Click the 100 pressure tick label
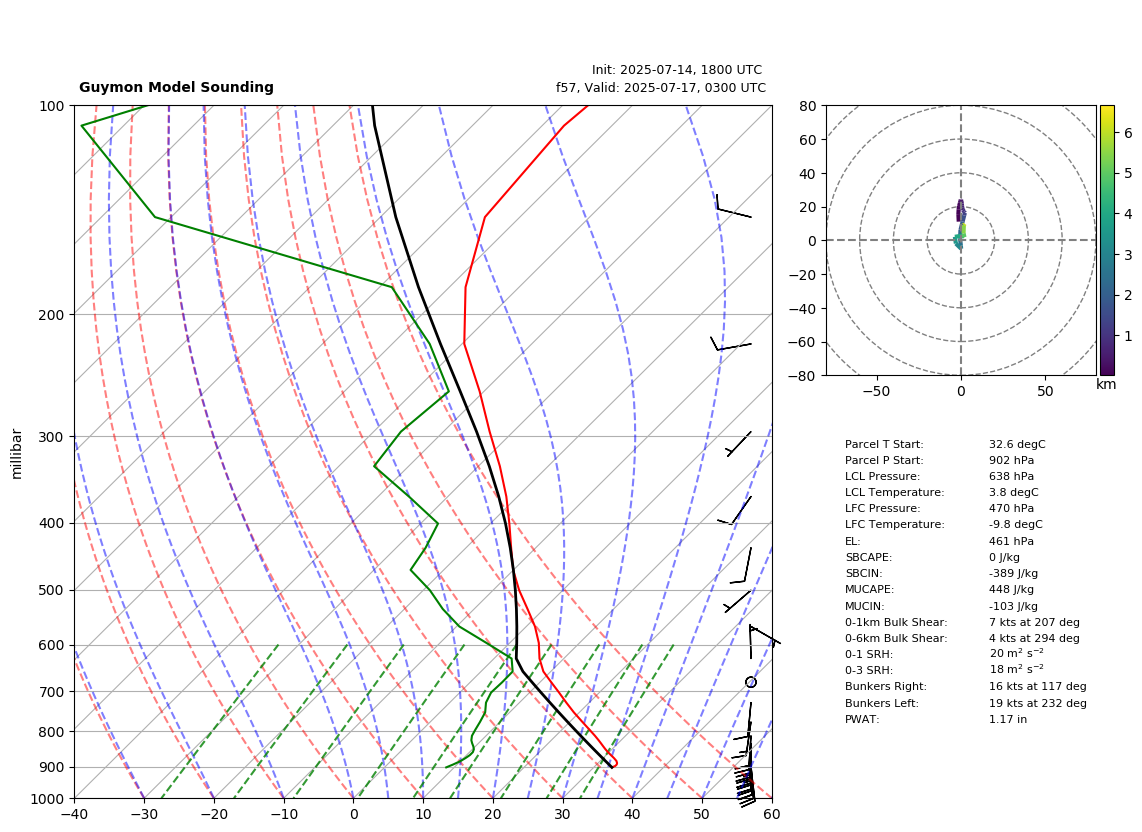Viewport: 1142px width, 832px height. point(52,106)
